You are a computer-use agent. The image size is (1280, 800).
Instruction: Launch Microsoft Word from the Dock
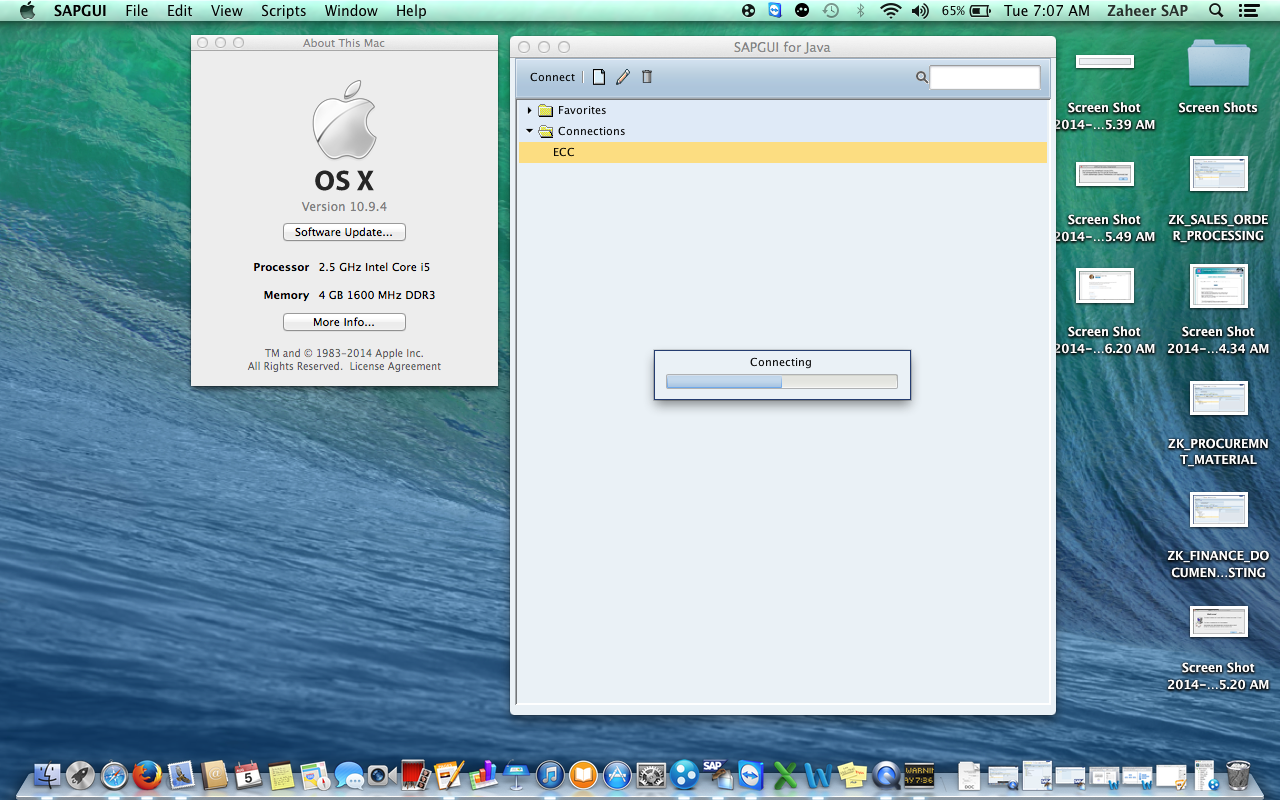[818, 774]
